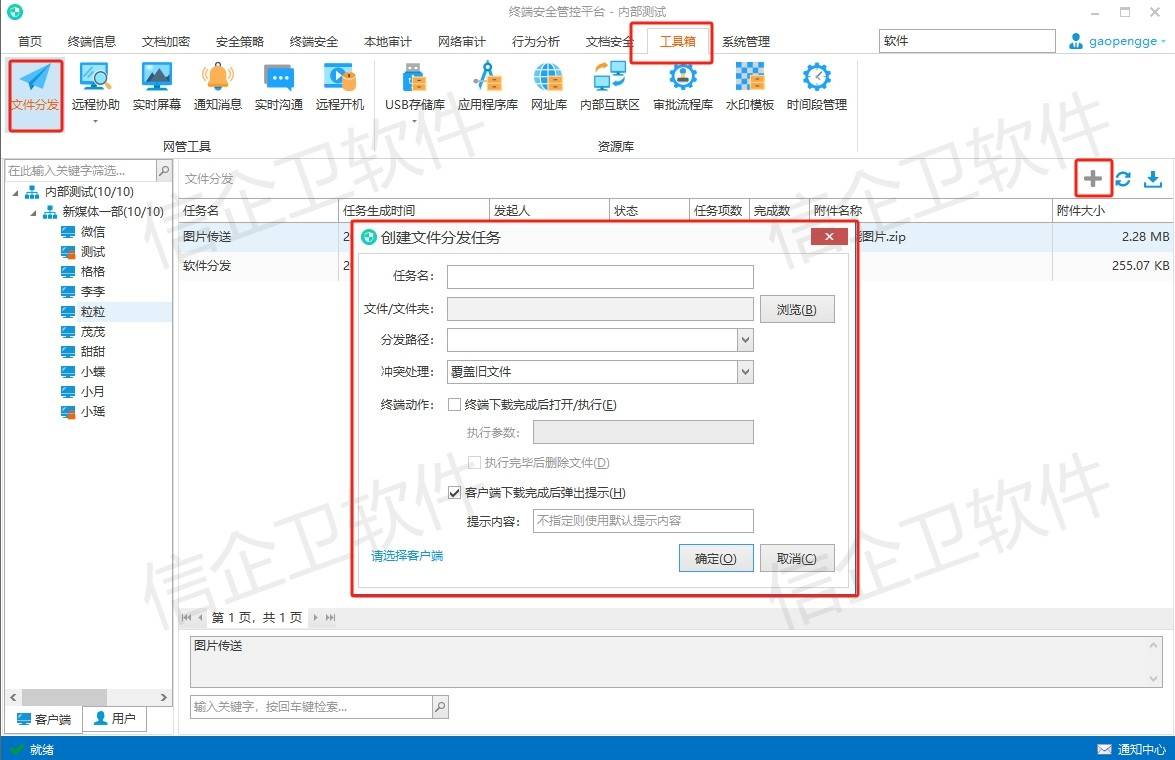The height and width of the screenshot is (760, 1175).
Task: Switch to the 用户 tab at bottom
Action: click(x=115, y=719)
